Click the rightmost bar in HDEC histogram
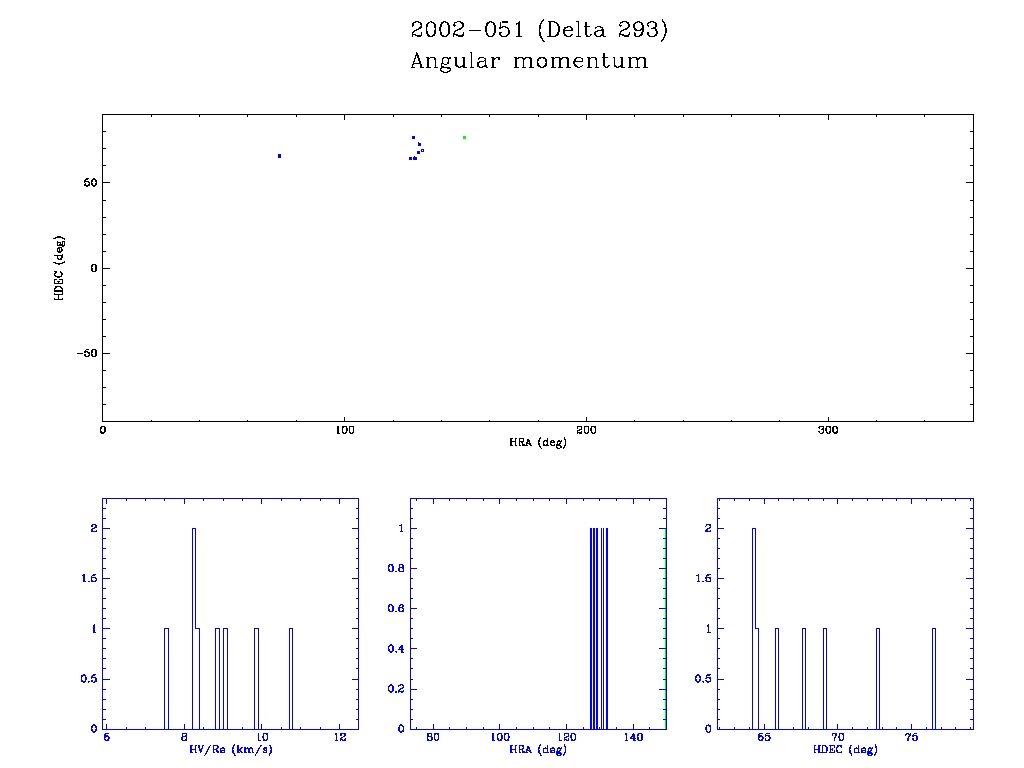Image resolution: width=1024 pixels, height=768 pixels. click(x=934, y=679)
